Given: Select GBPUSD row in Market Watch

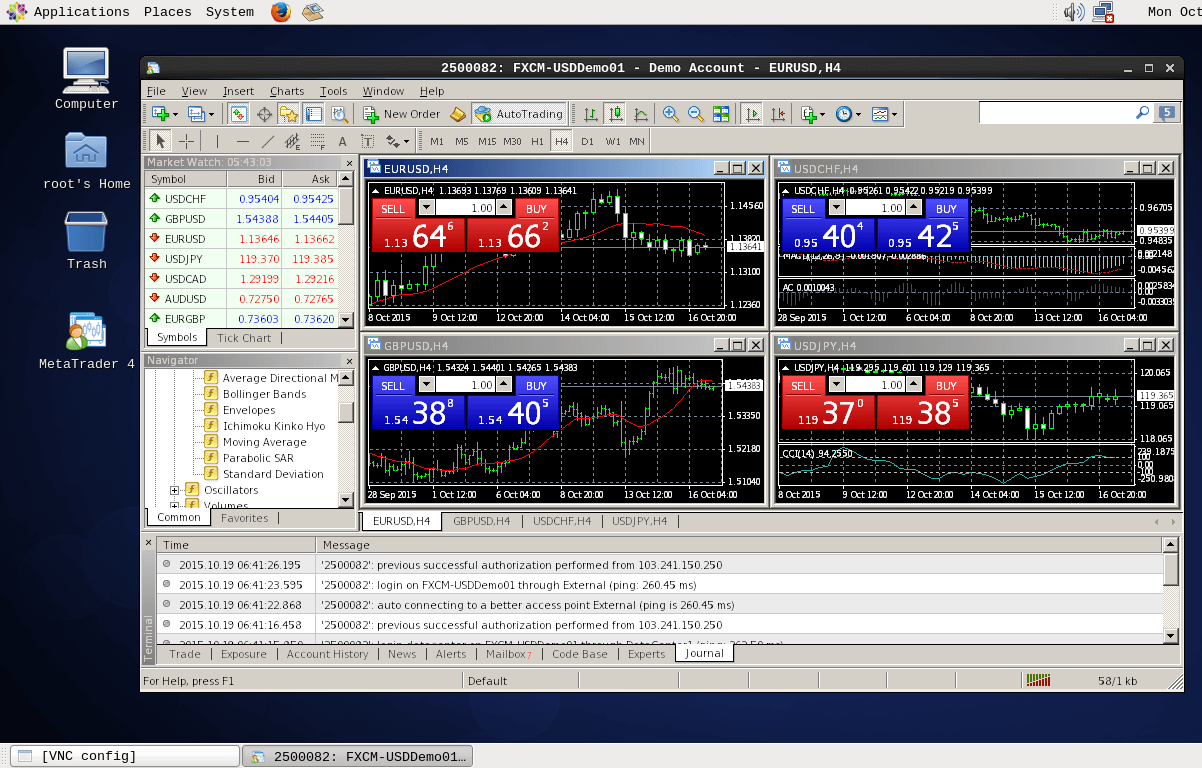Looking at the screenshot, I should (241, 219).
